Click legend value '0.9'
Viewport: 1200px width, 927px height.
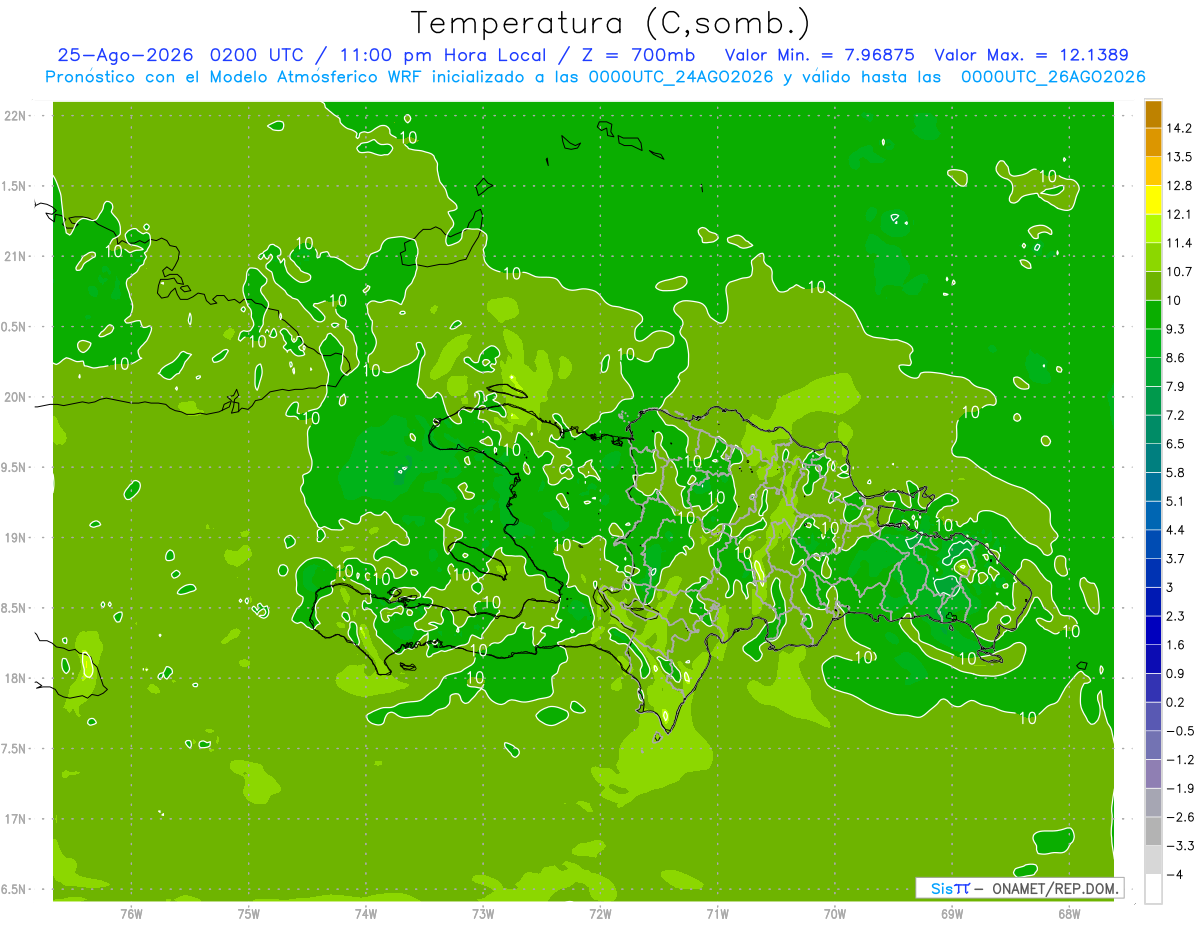pos(1175,674)
